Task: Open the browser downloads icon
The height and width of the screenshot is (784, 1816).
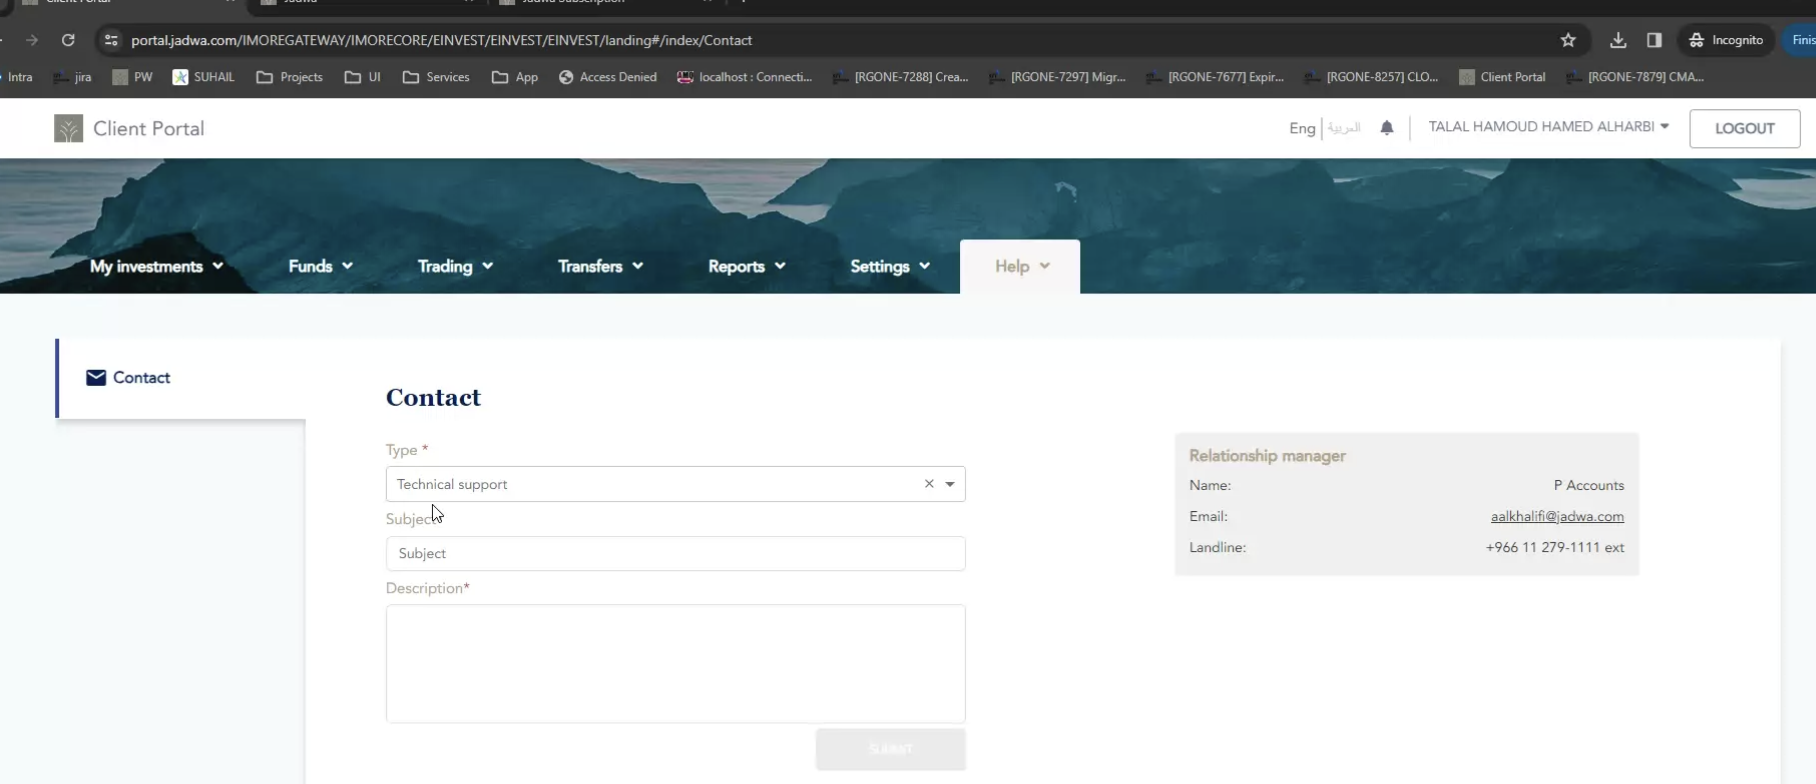Action: [x=1617, y=40]
